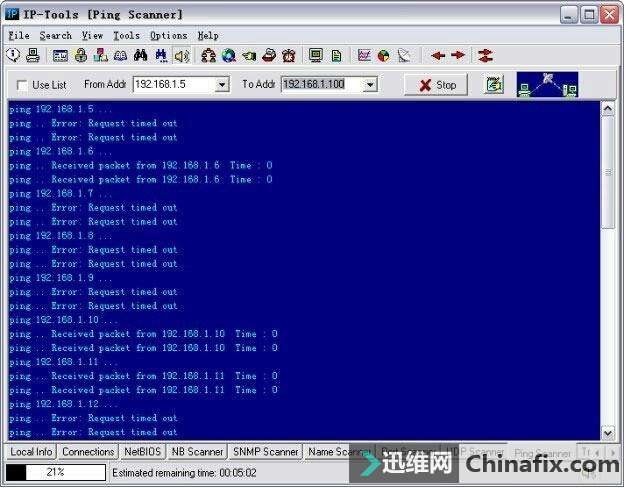Open the Tools menu
Viewport: 626px width, 488px height.
pyautogui.click(x=126, y=35)
